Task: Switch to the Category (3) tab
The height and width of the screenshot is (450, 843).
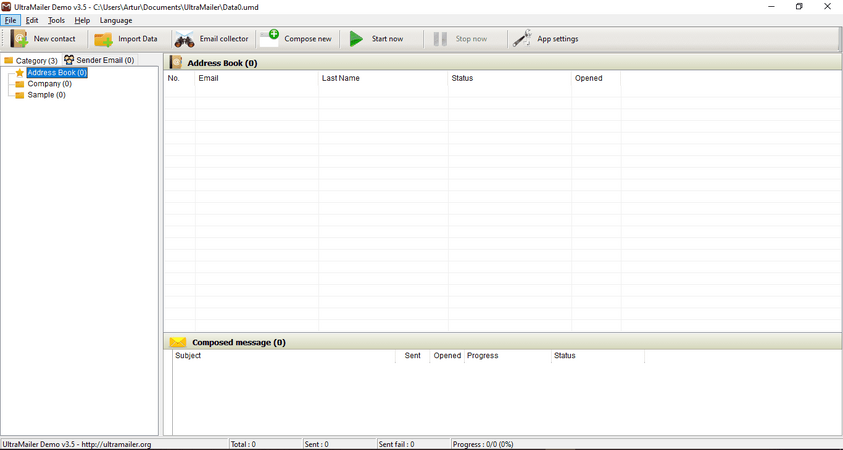Action: (31, 60)
